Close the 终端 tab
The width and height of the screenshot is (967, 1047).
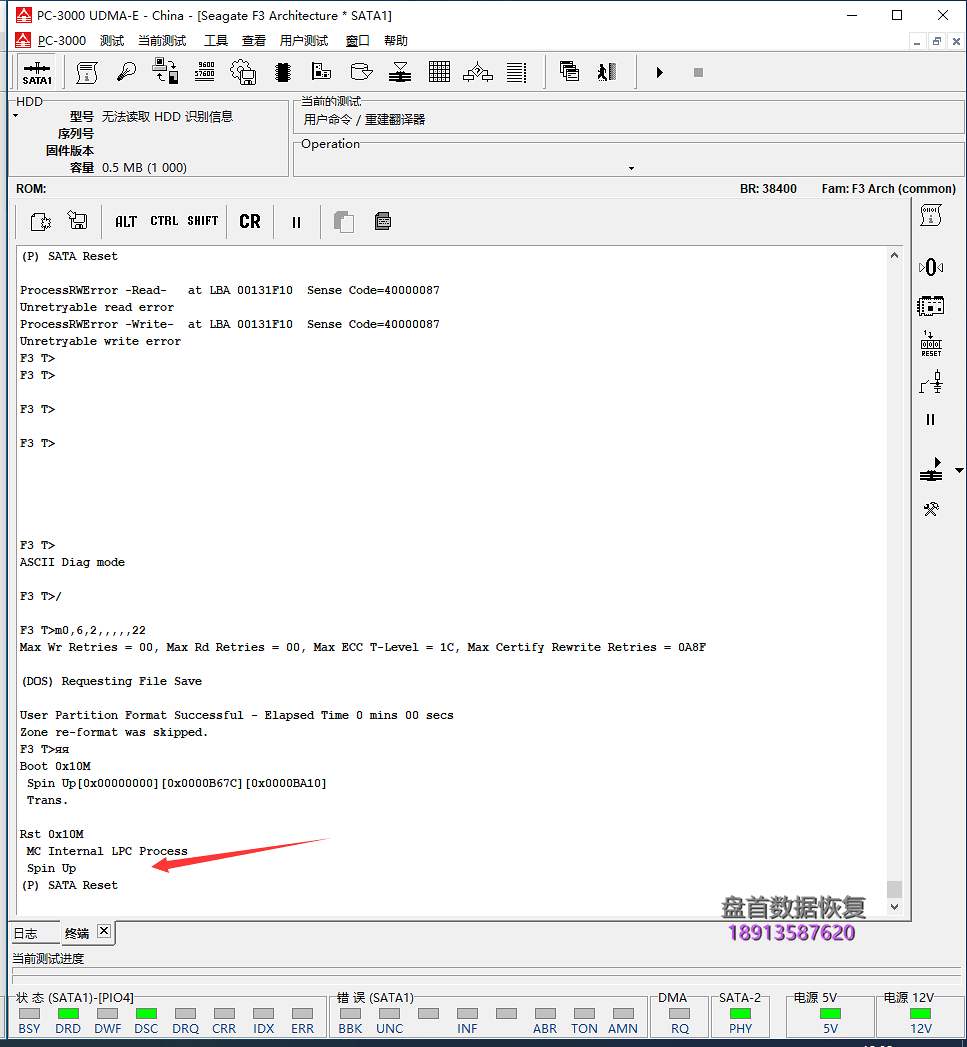click(104, 931)
